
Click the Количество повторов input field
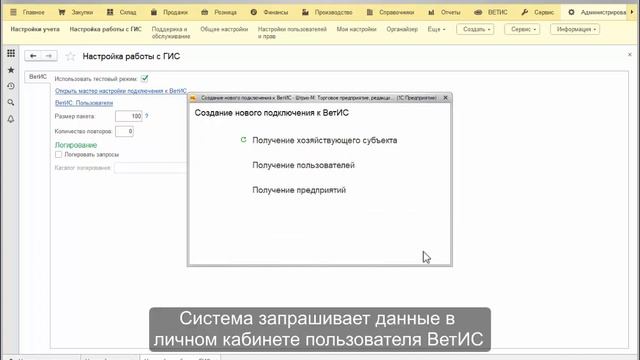[124, 131]
